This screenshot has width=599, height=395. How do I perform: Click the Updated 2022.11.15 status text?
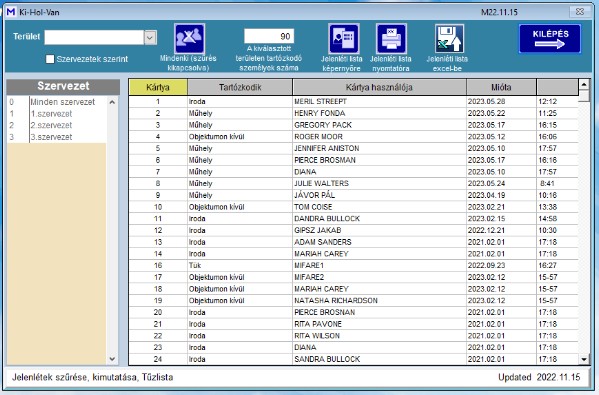click(539, 377)
